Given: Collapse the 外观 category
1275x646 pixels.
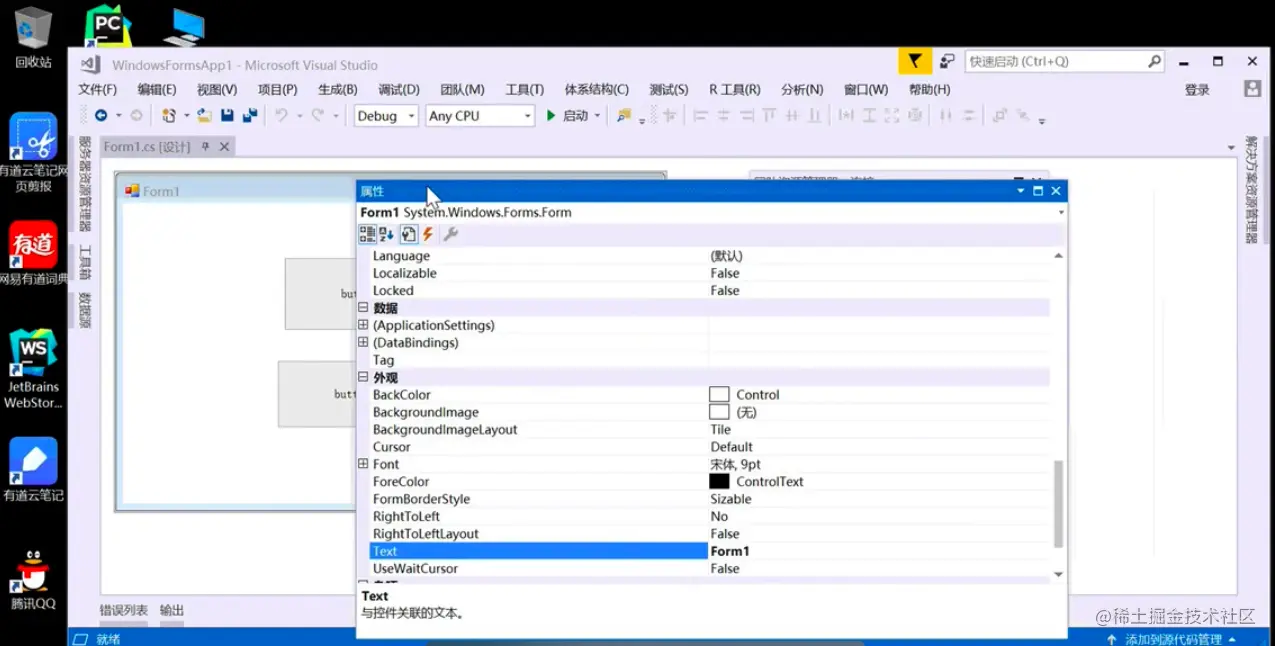Looking at the screenshot, I should click(x=364, y=377).
